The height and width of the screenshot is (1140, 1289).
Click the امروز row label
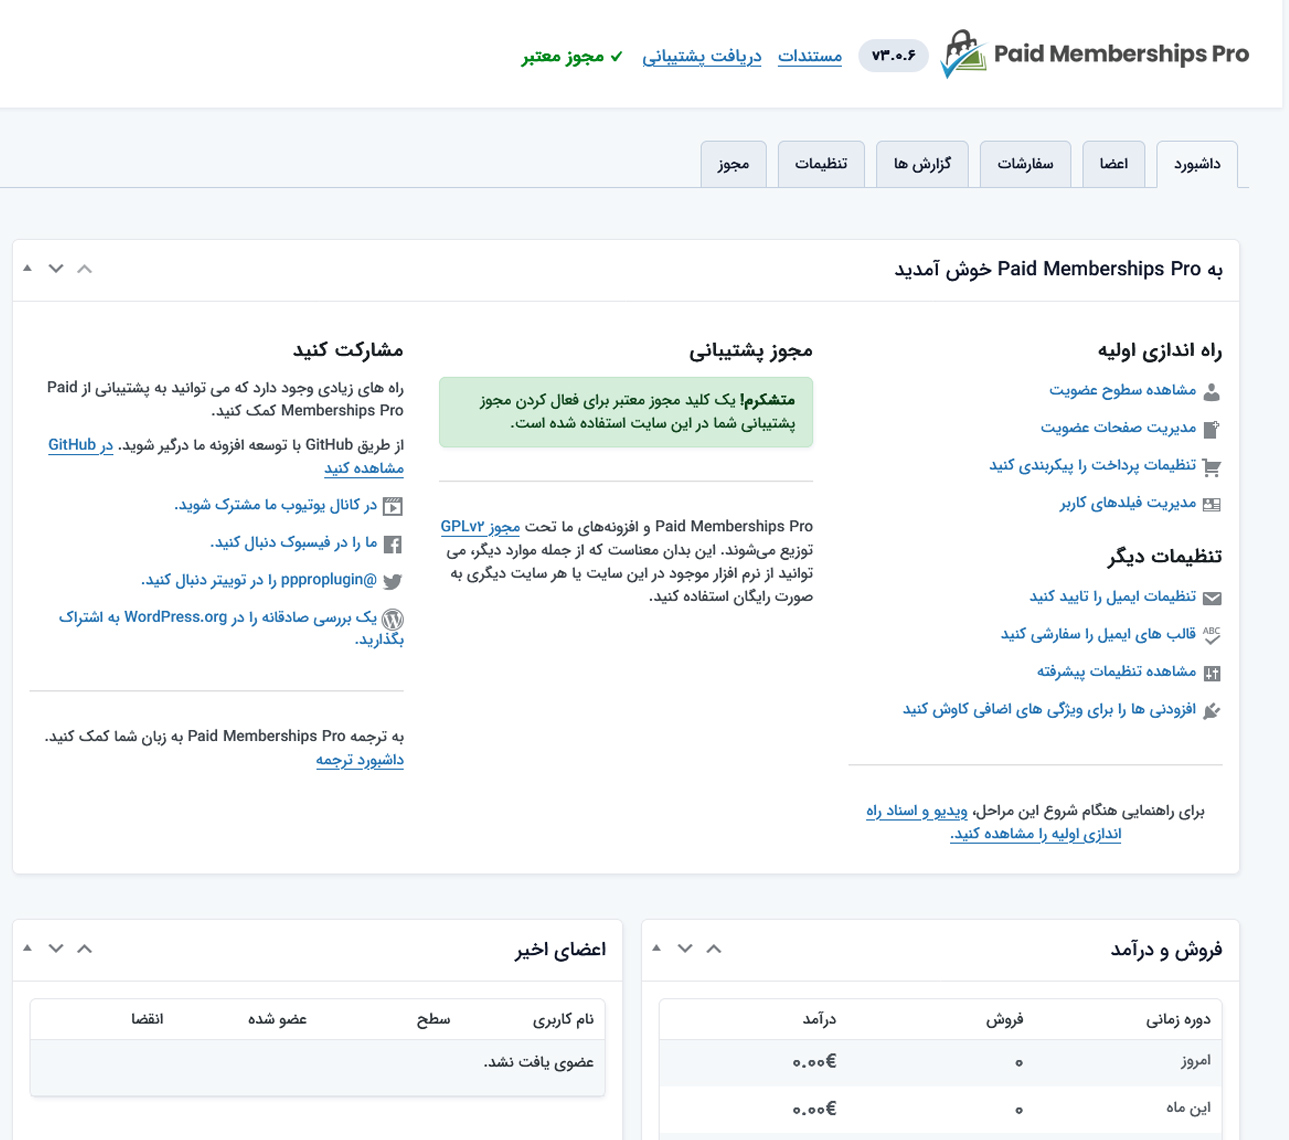coord(1195,1061)
